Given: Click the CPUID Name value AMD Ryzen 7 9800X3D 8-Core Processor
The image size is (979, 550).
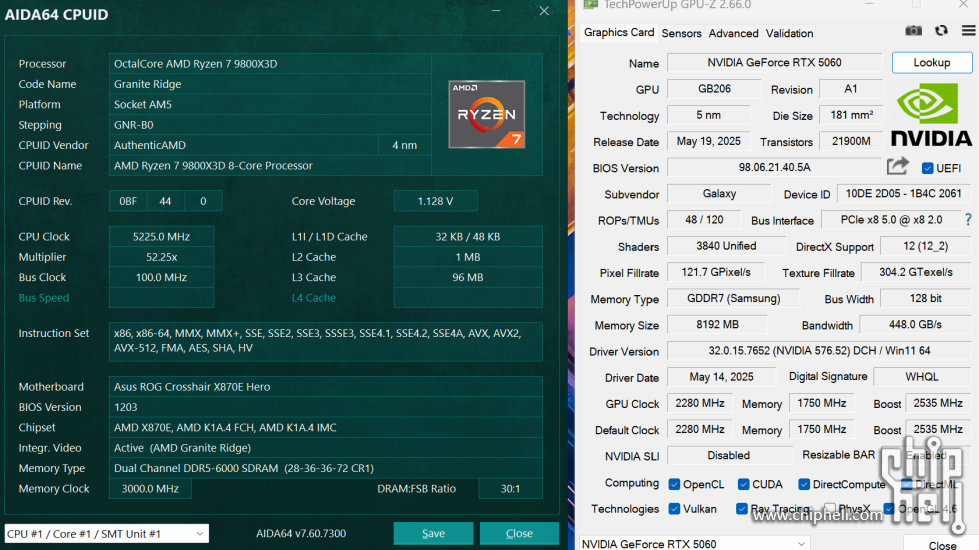Looking at the screenshot, I should click(x=270, y=165).
